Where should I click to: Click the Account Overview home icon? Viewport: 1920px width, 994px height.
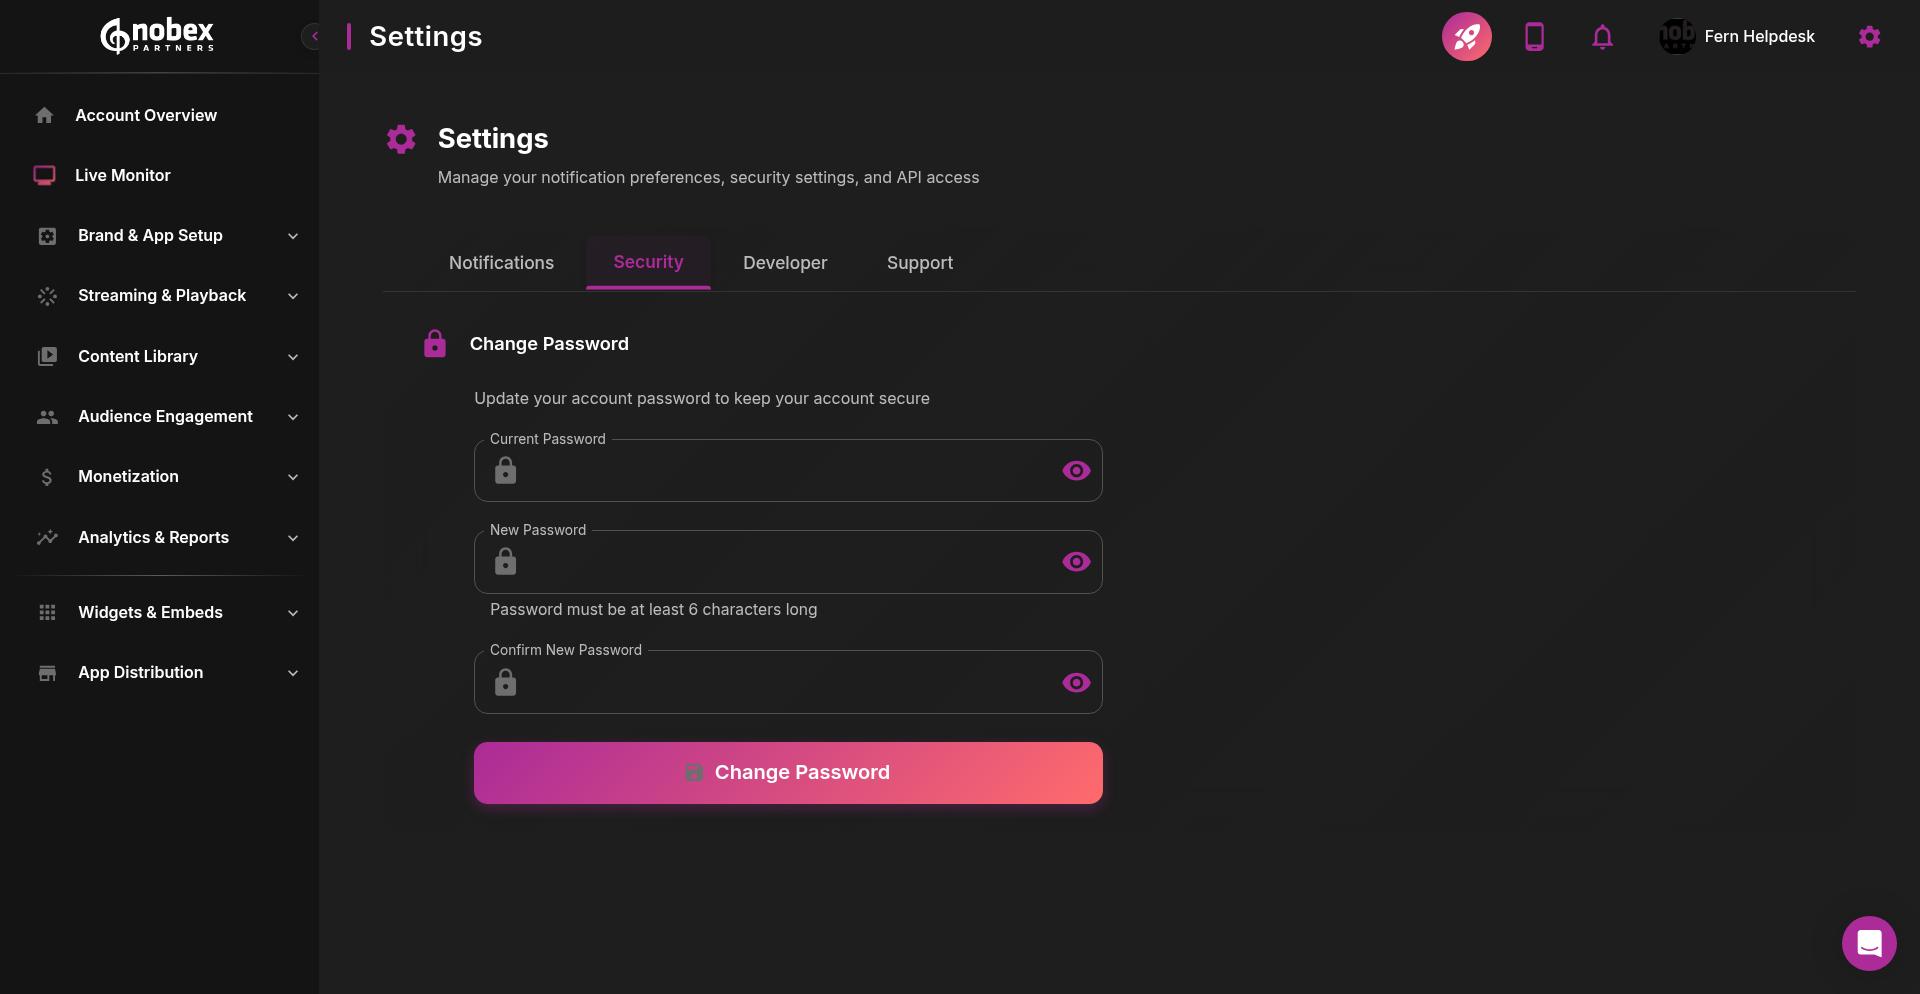(x=44, y=115)
